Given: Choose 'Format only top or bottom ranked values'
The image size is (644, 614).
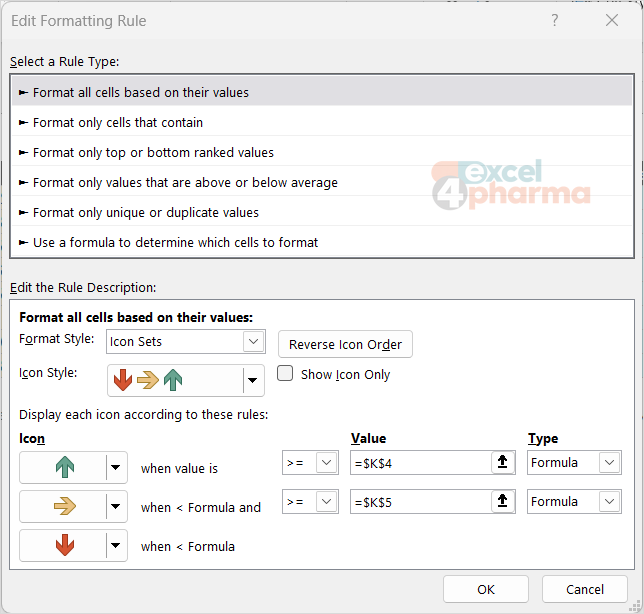Looking at the screenshot, I should click(x=322, y=152).
